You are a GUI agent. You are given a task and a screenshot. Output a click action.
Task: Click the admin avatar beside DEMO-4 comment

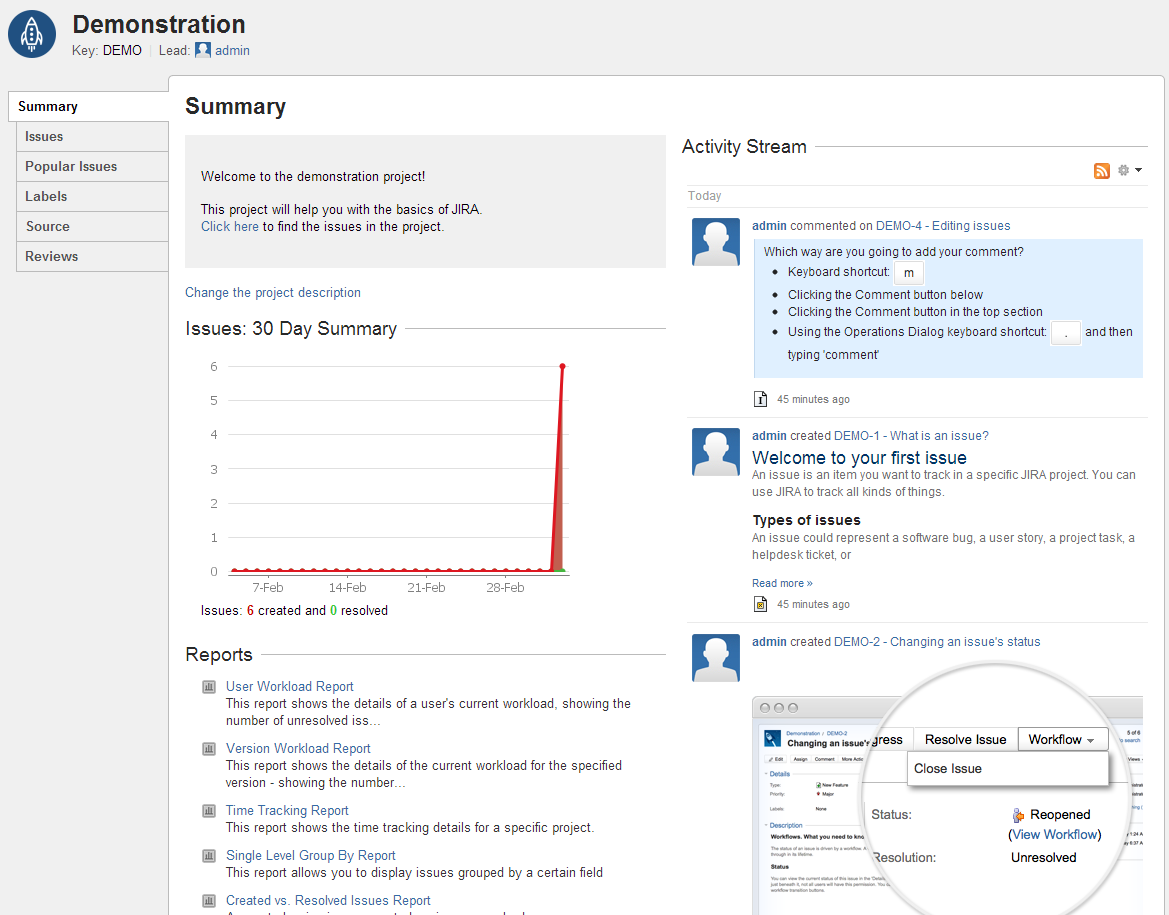point(716,242)
